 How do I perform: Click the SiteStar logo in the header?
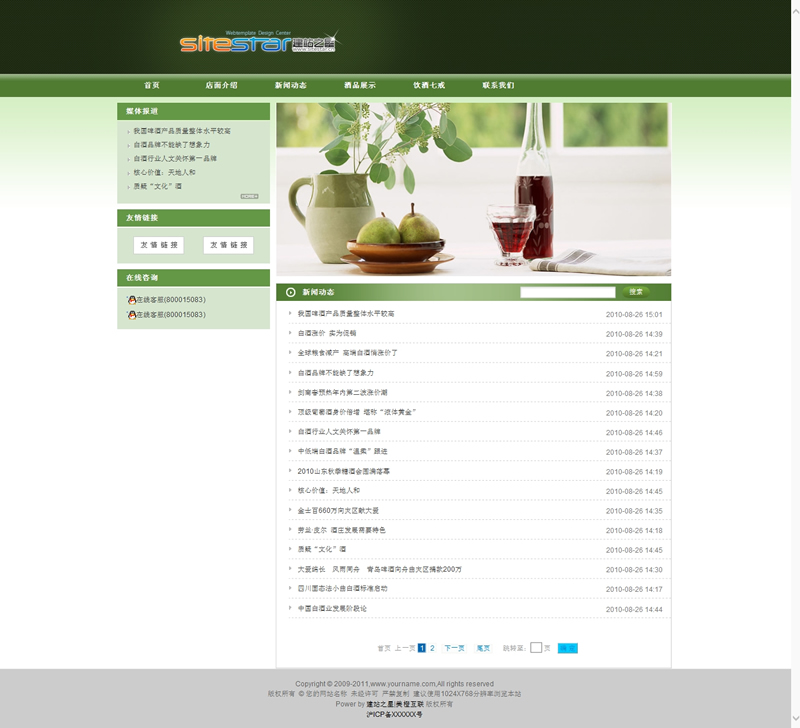258,43
